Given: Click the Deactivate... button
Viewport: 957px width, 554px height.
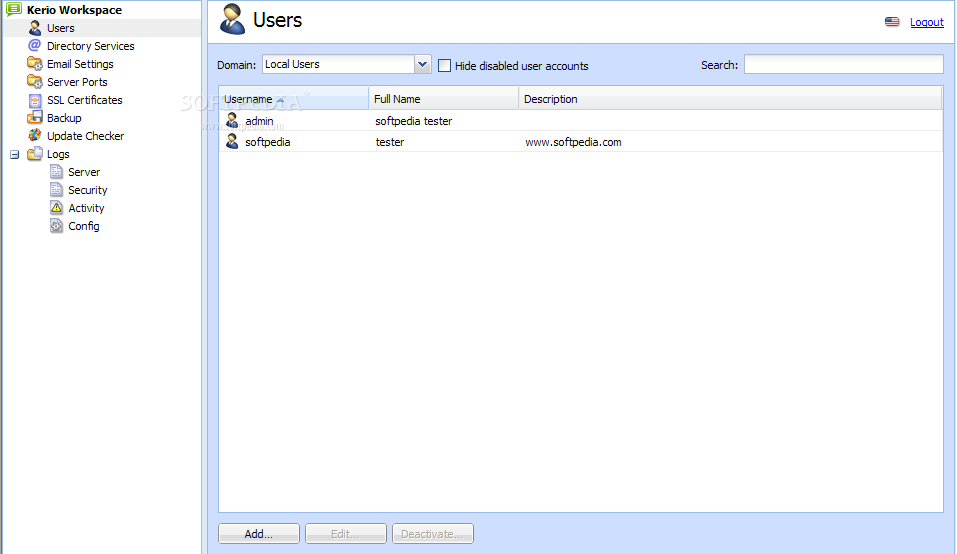Looking at the screenshot, I should [433, 533].
